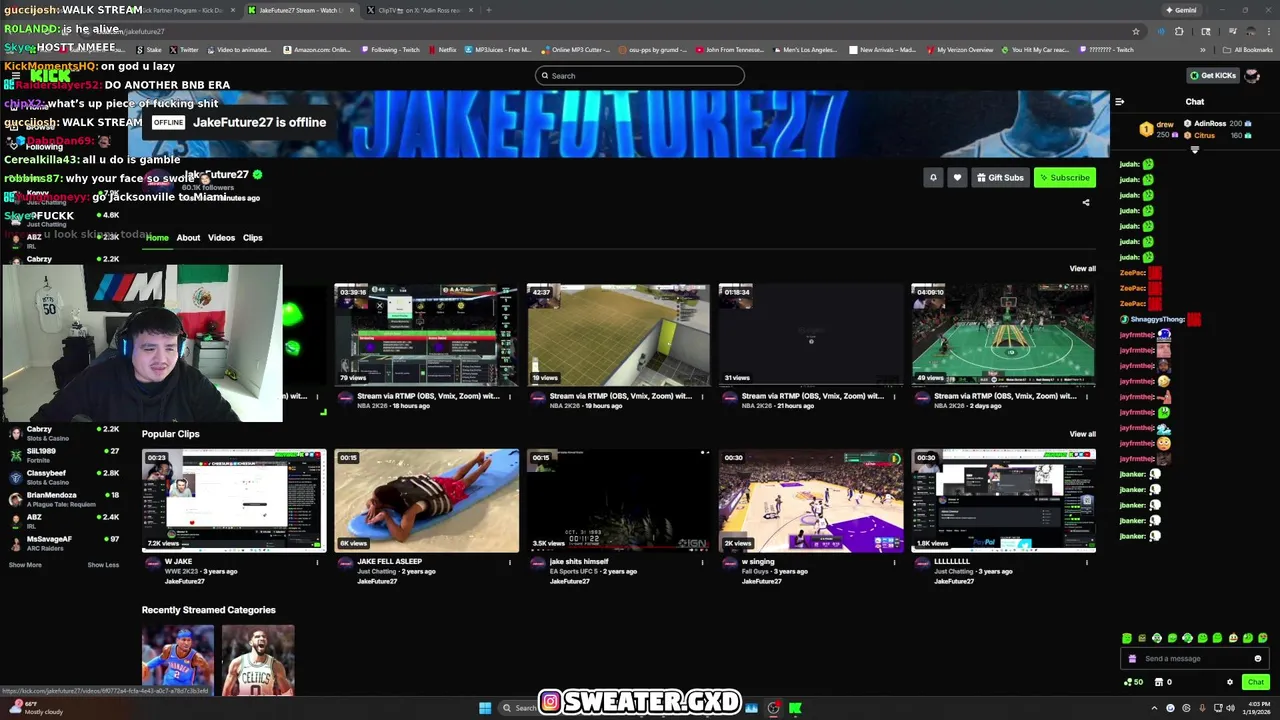The height and width of the screenshot is (720, 1280).
Task: Open the JAKE FELL ASLEEP clip thumbnail
Action: point(427,500)
